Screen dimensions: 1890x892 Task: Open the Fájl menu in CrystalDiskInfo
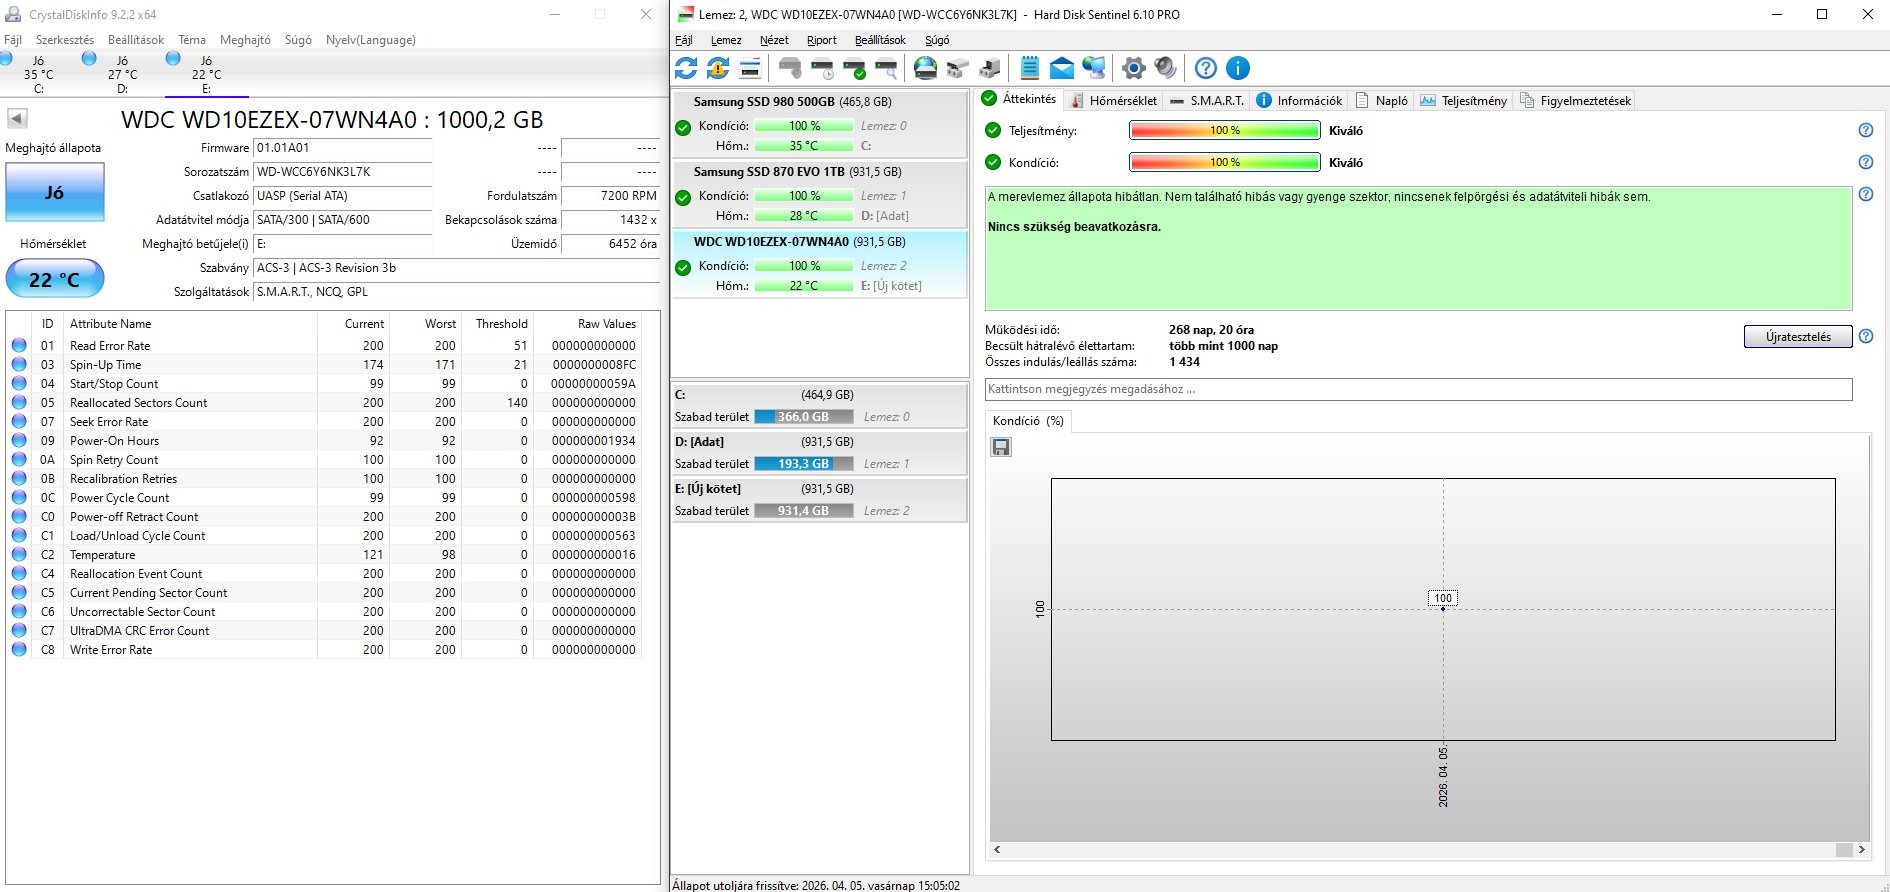click(13, 40)
